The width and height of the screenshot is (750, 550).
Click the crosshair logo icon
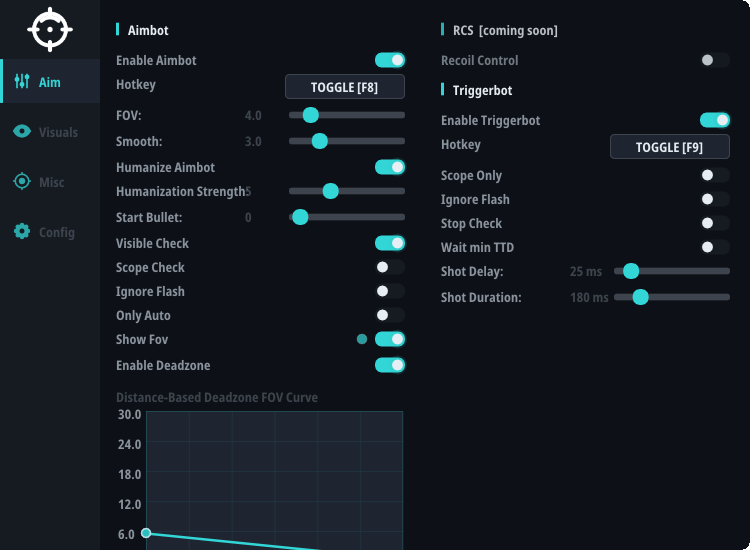50,30
